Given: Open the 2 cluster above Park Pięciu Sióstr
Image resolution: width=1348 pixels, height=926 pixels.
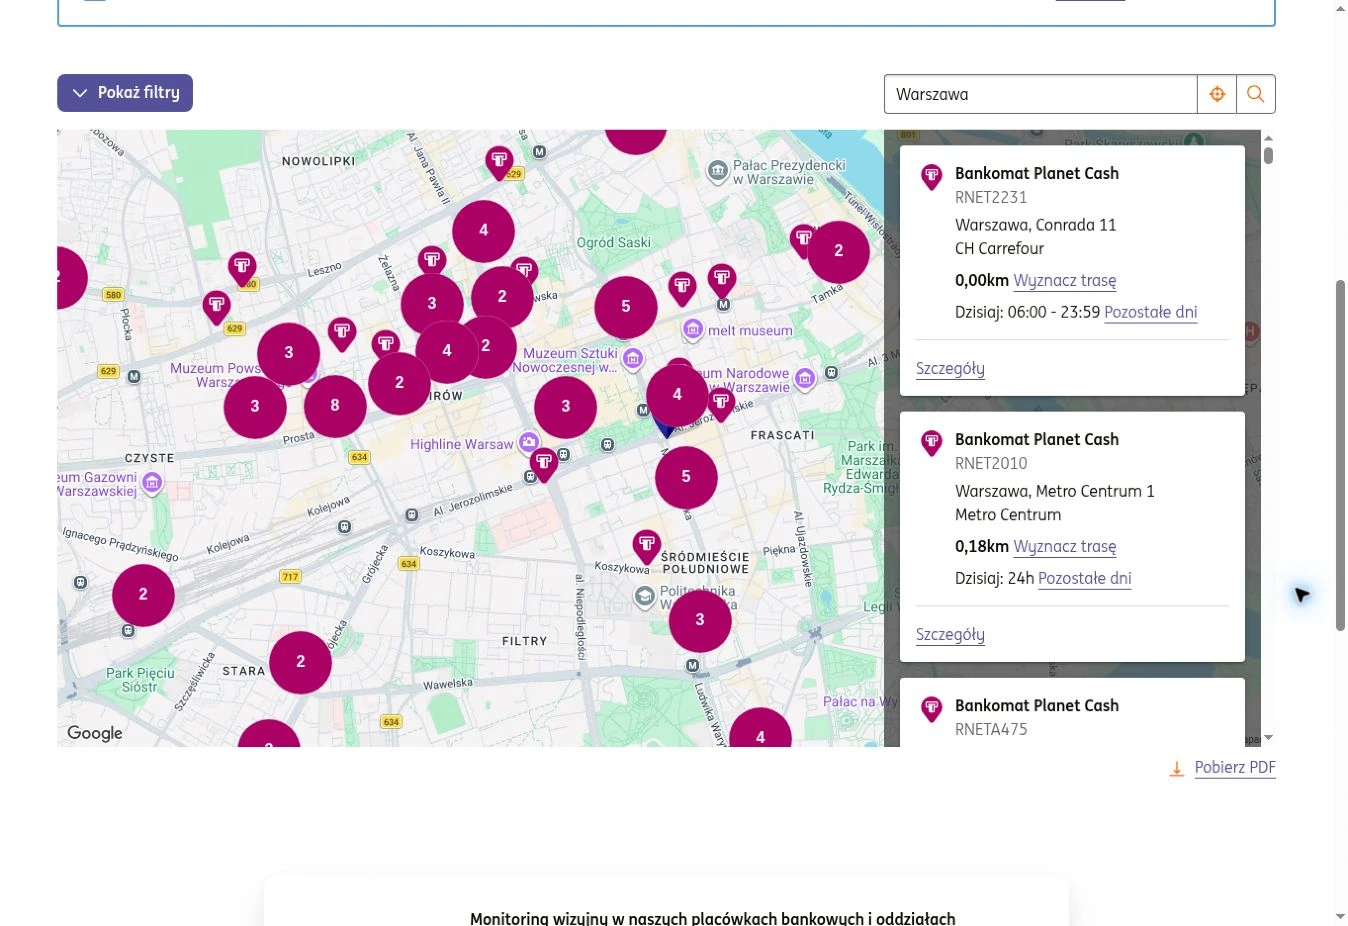Looking at the screenshot, I should tap(143, 595).
